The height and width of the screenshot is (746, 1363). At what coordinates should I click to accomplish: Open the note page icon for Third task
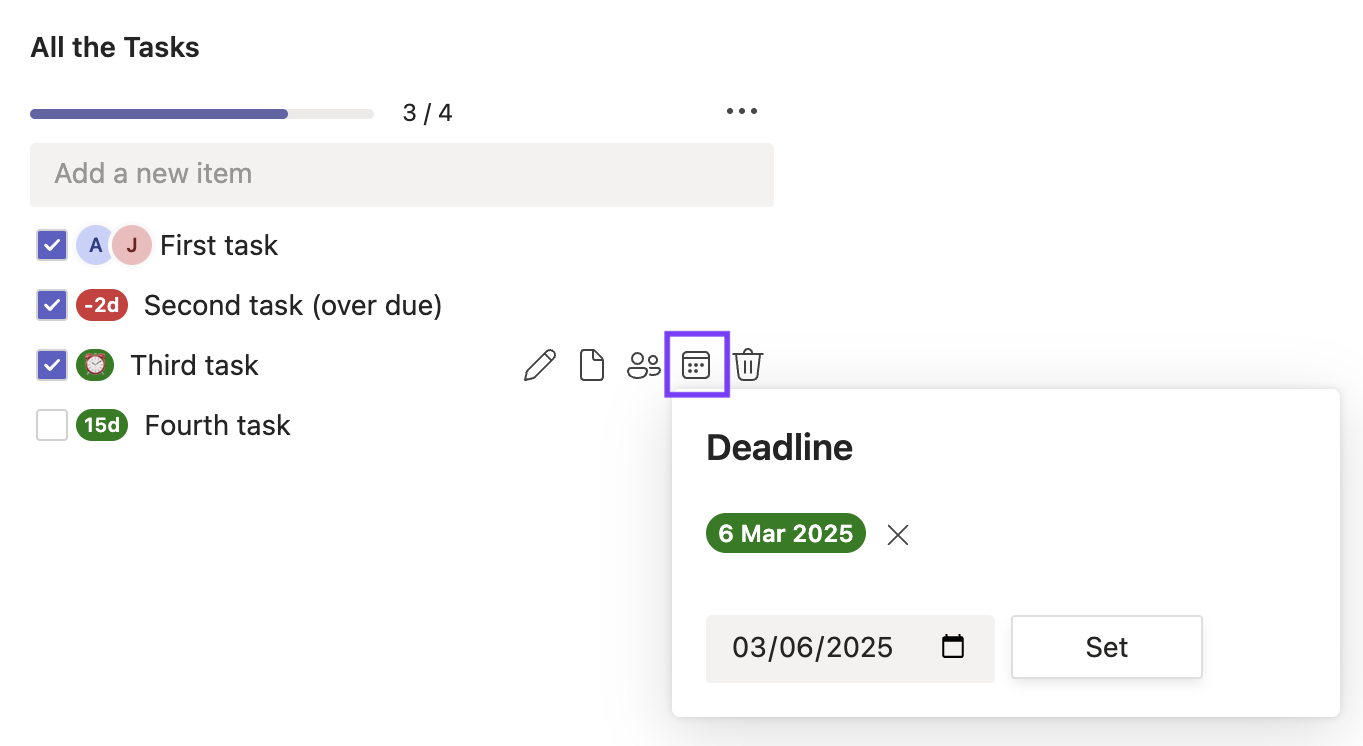click(592, 366)
